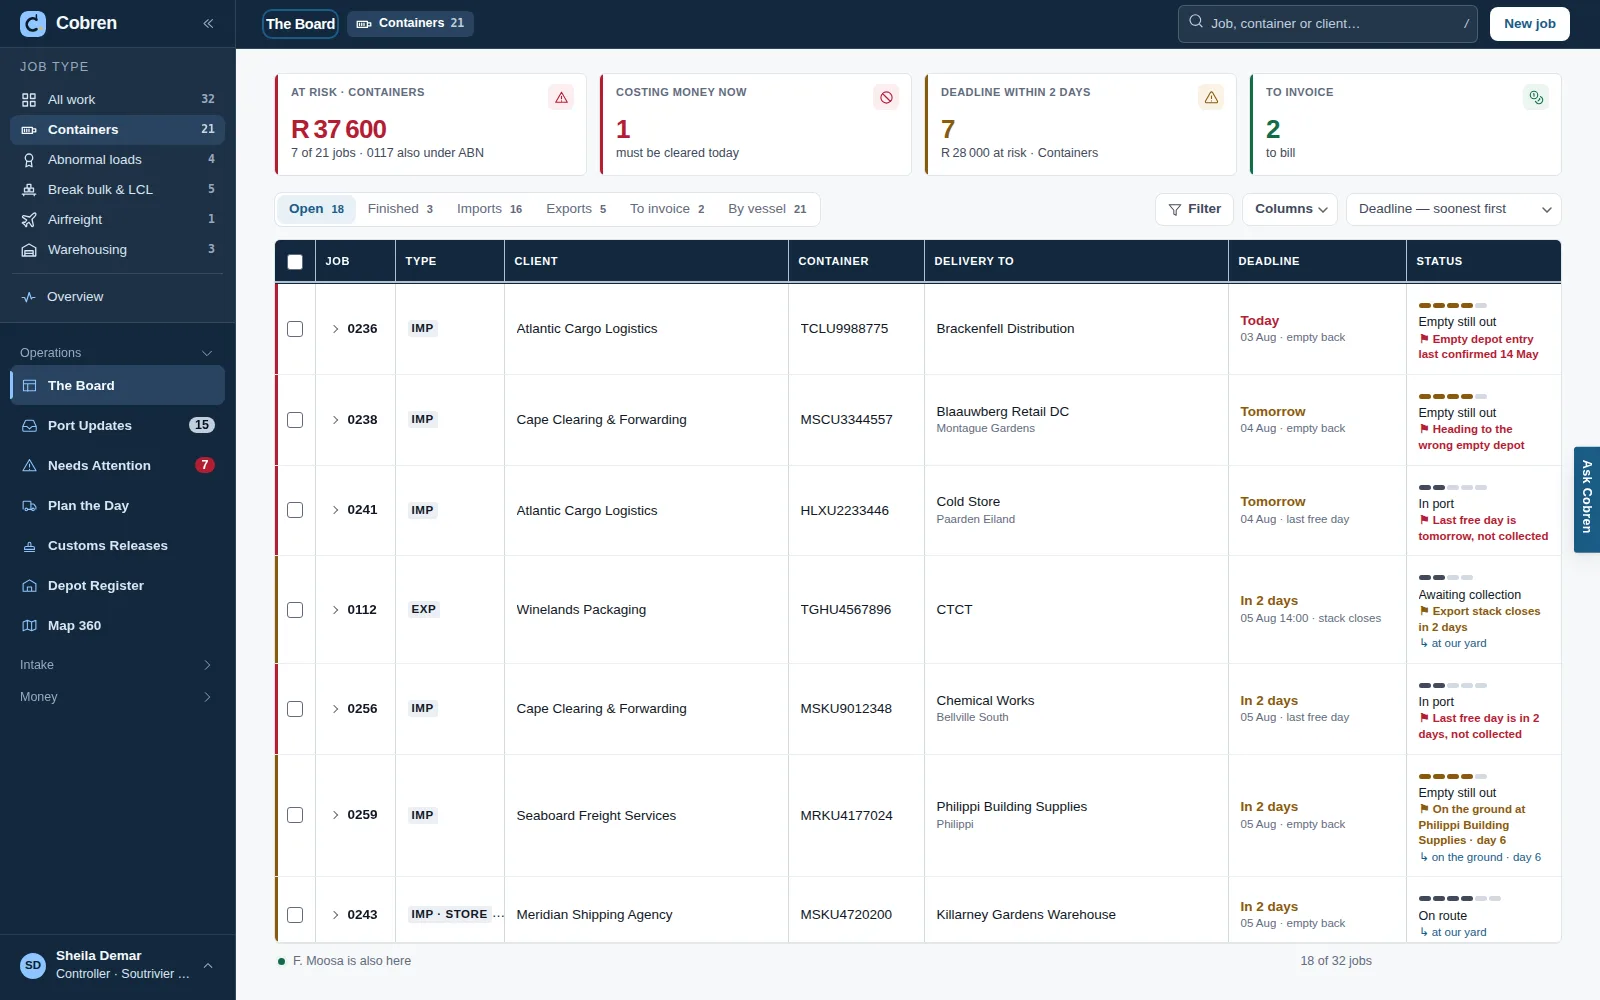
Task: Select the checkbox for job 0256
Action: pos(295,709)
